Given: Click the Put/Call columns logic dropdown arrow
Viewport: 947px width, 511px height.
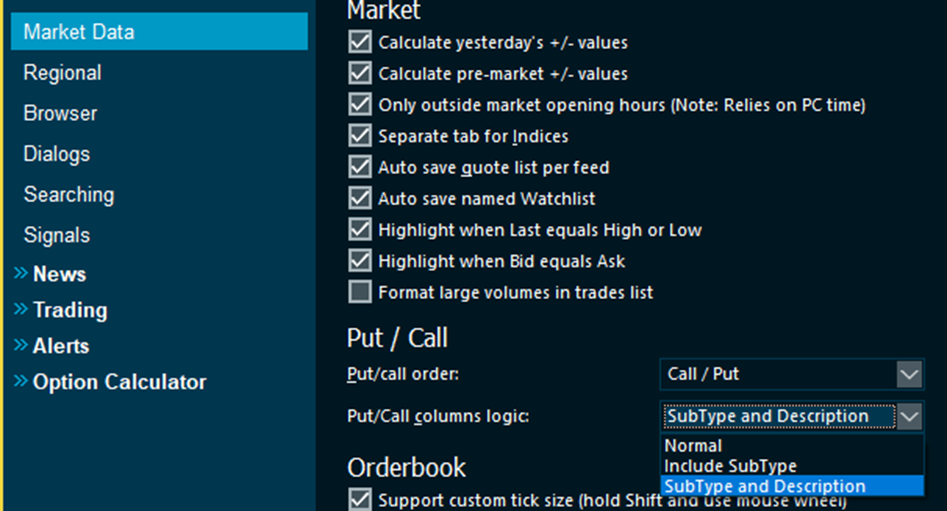Looking at the screenshot, I should coord(909,416).
